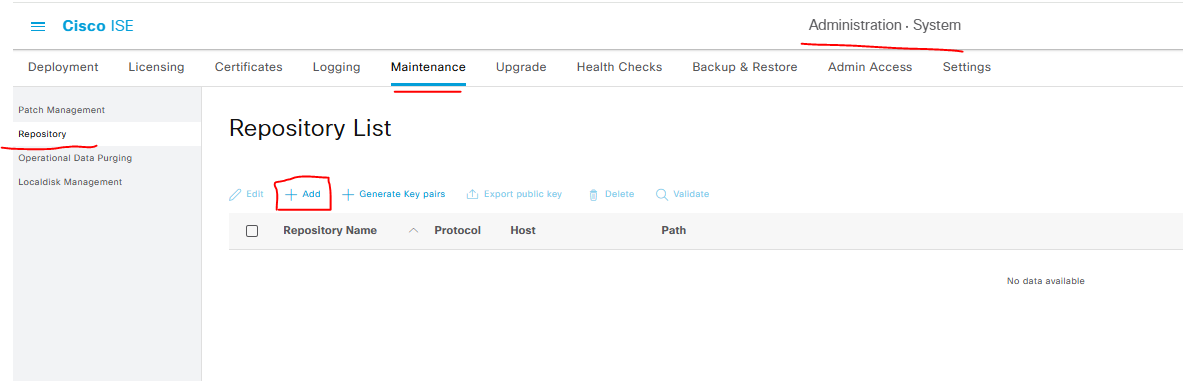The image size is (1183, 381).
Task: Open the Admin Access tab
Action: click(x=870, y=67)
